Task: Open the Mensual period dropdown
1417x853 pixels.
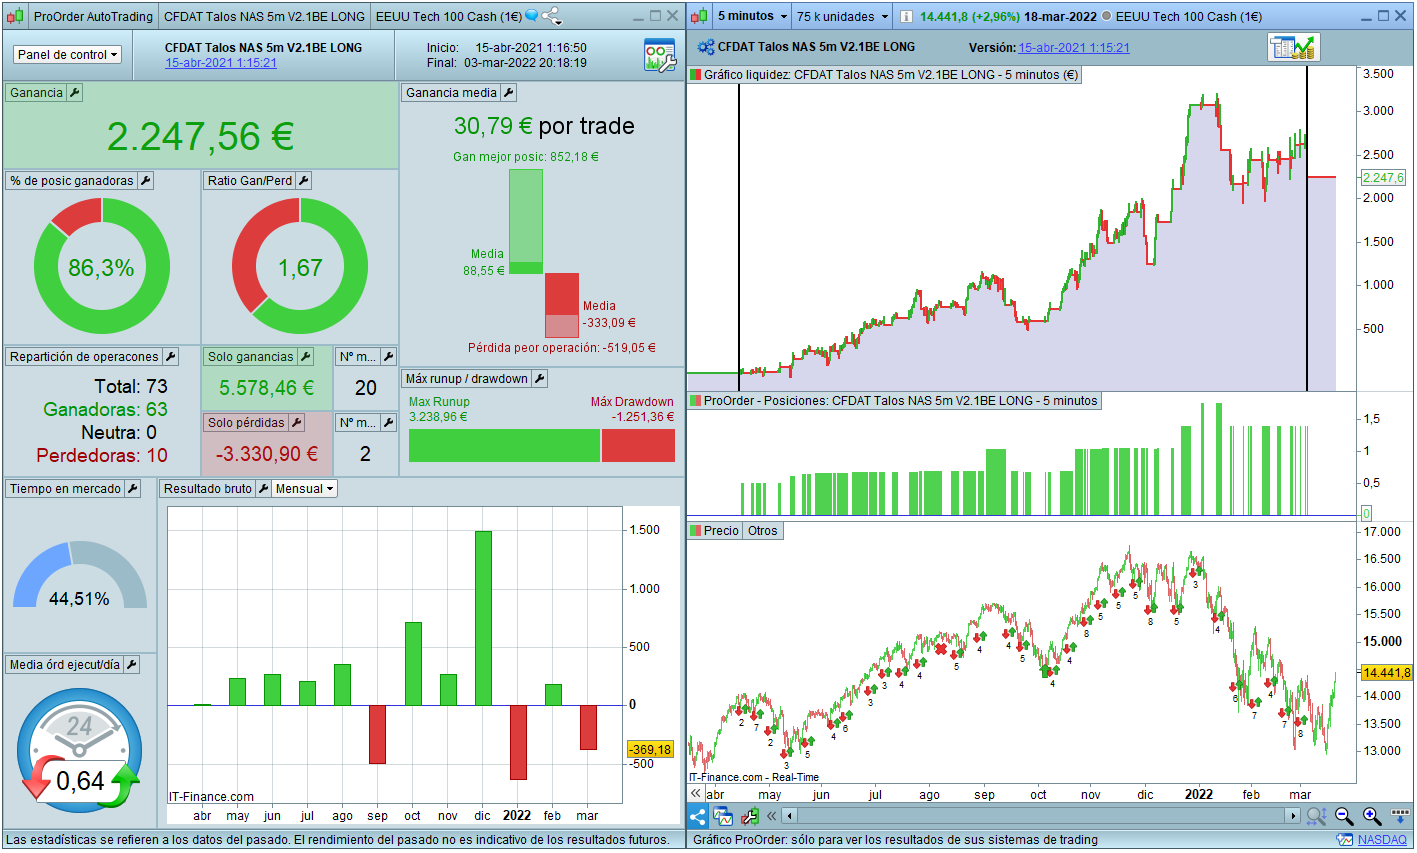Action: (305, 489)
